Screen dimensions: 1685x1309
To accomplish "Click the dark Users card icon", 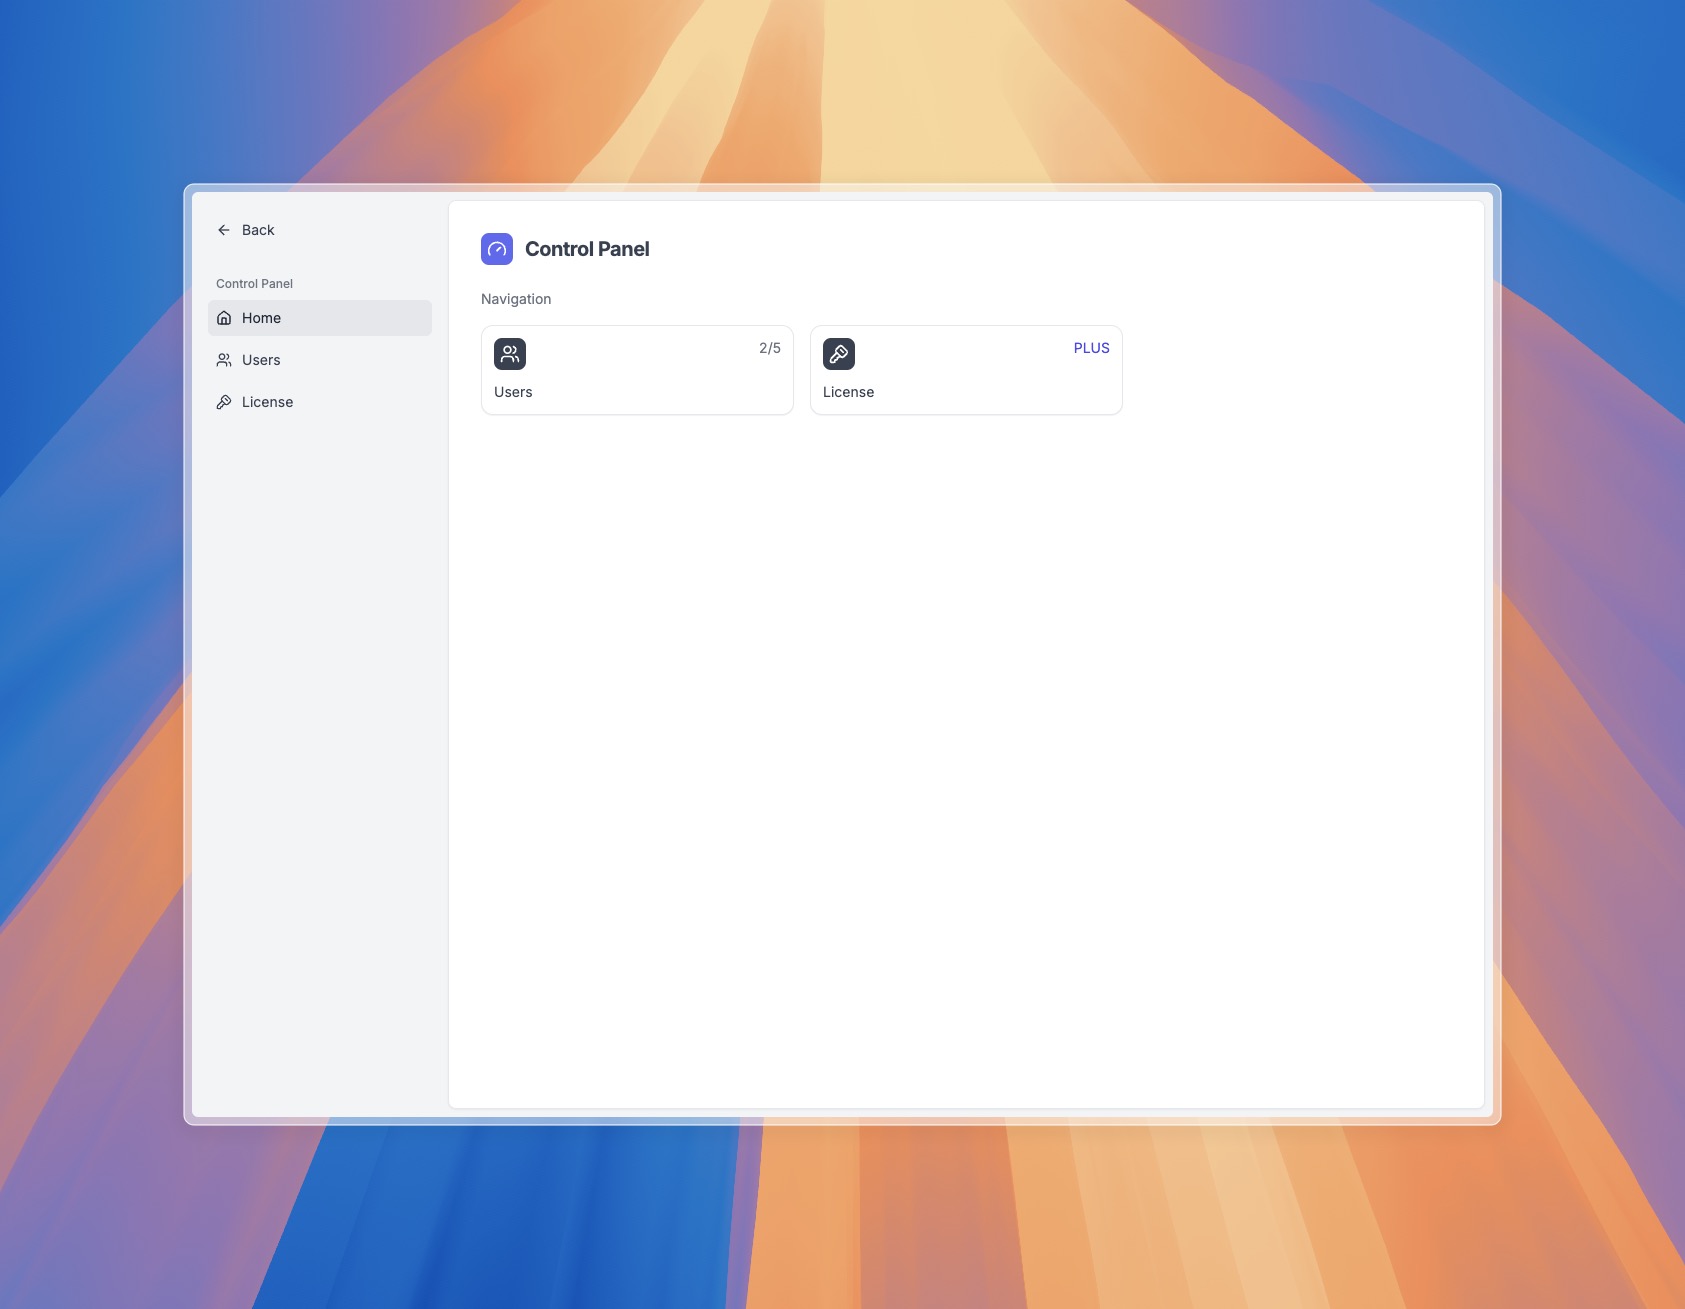I will click(x=510, y=354).
